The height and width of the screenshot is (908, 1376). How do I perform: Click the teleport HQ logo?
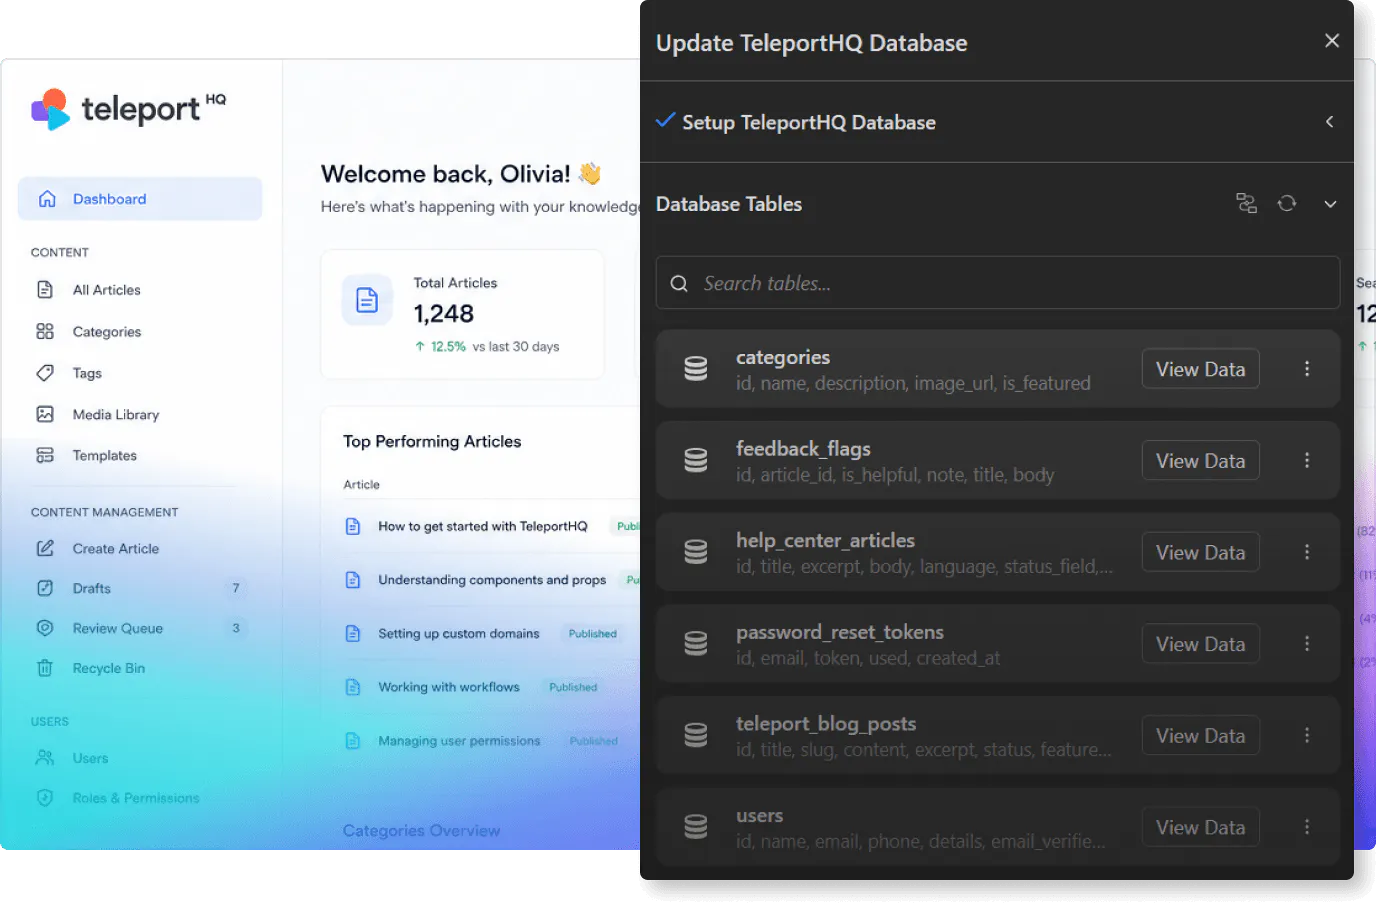click(x=128, y=109)
